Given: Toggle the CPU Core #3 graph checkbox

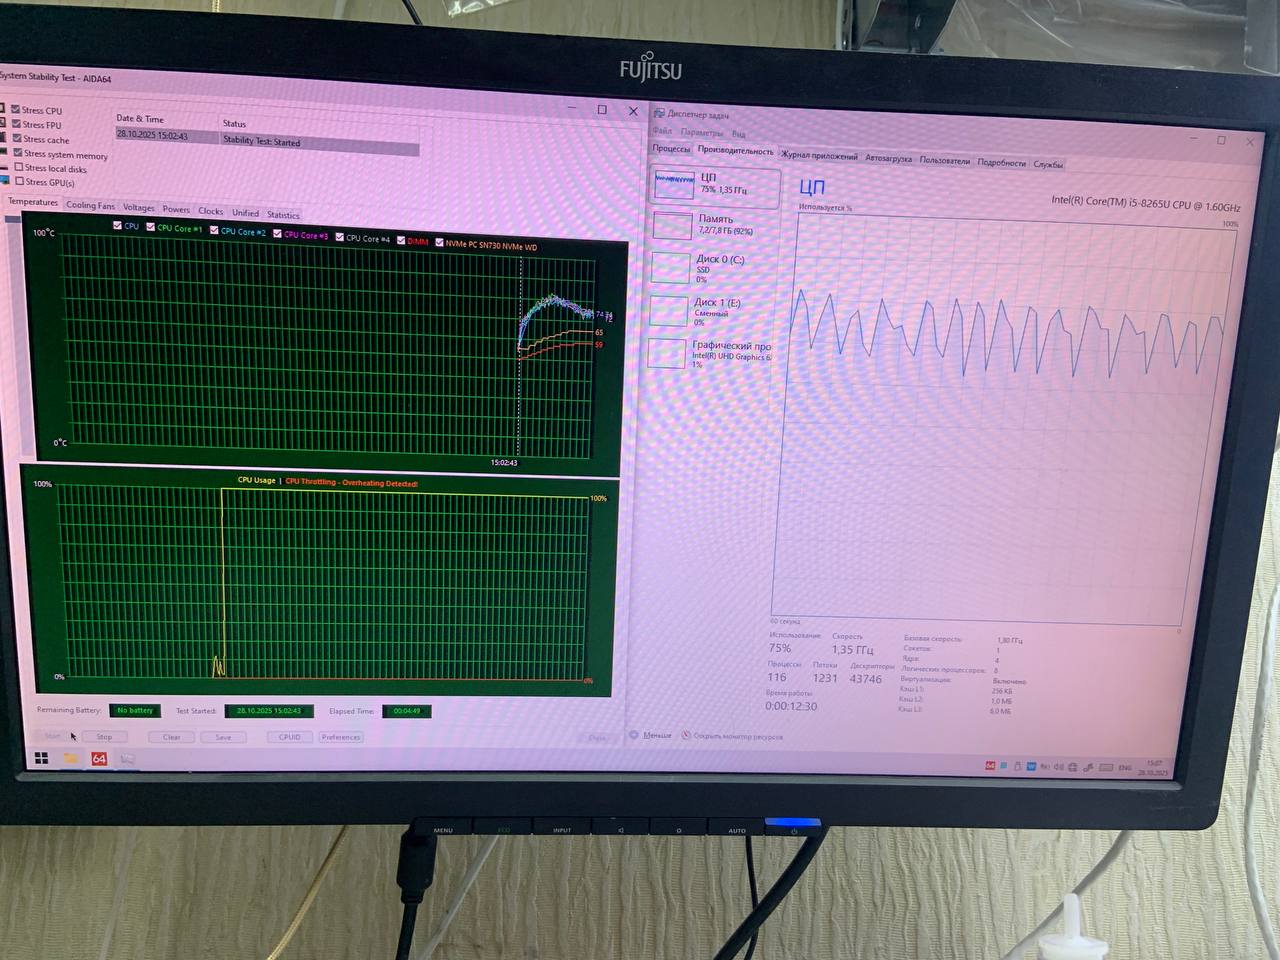Looking at the screenshot, I should click(278, 234).
